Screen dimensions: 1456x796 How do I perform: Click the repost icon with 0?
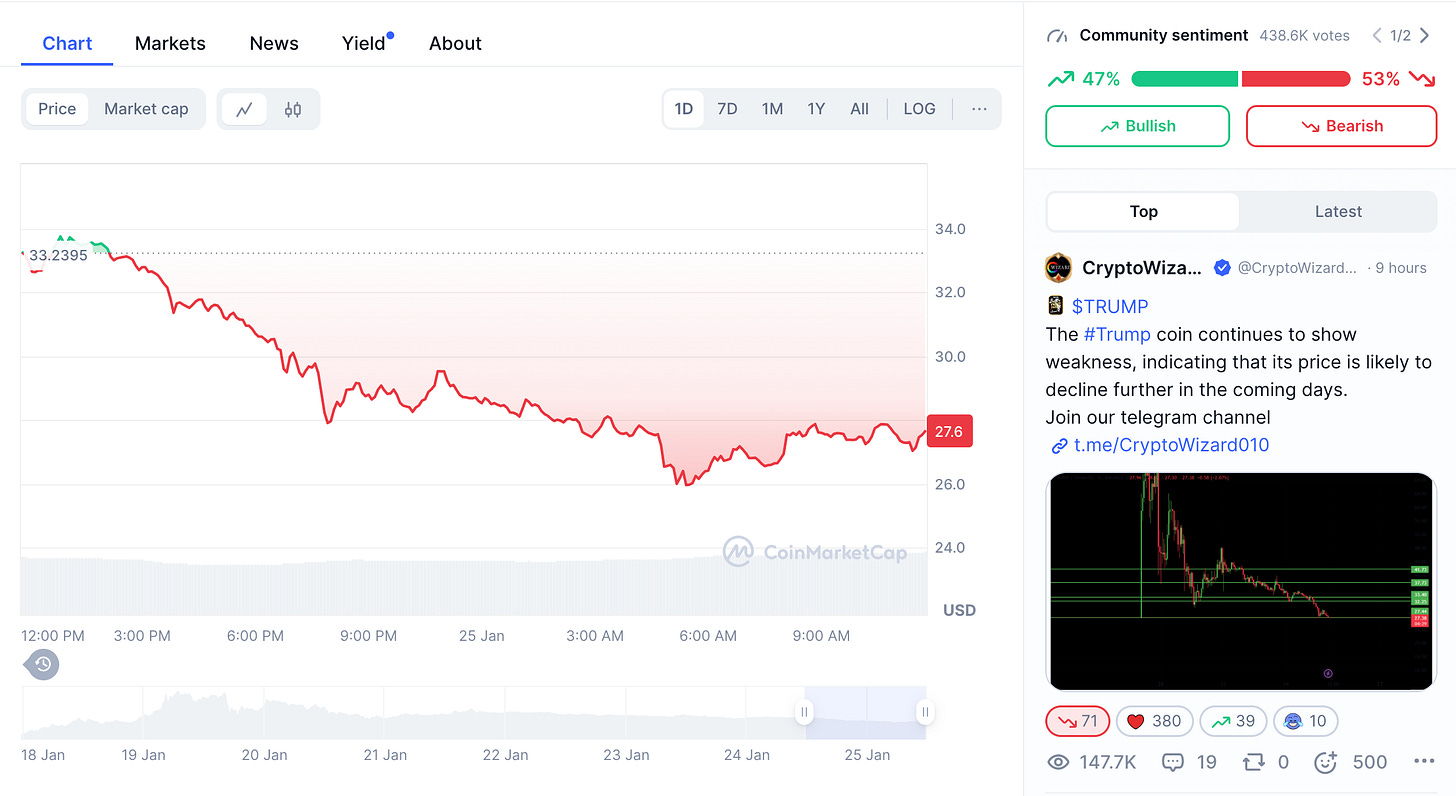1253,763
